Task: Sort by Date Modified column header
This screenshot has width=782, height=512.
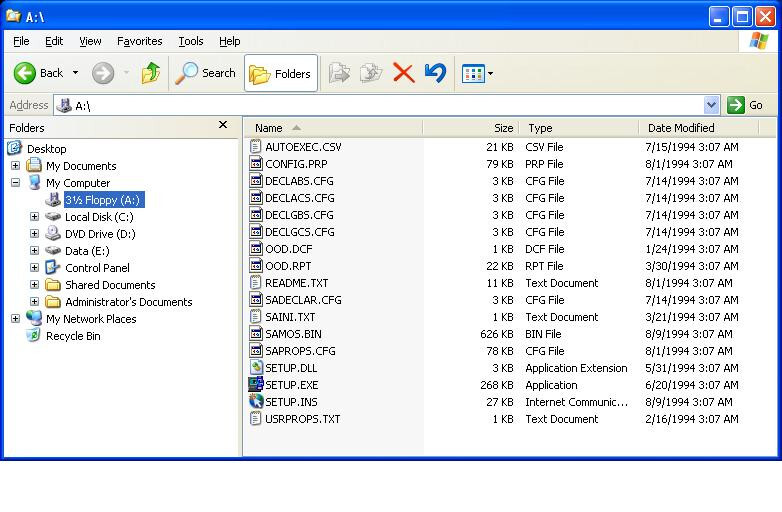Action: point(699,128)
